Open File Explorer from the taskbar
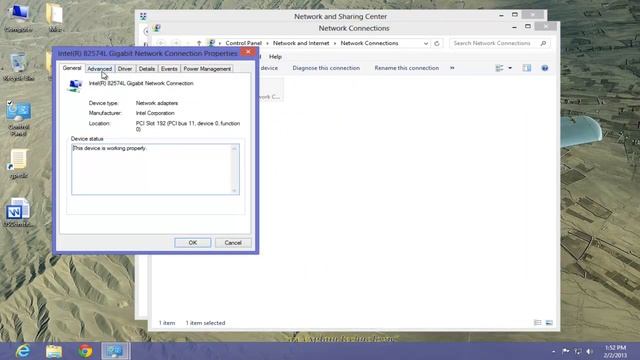 tap(54, 351)
